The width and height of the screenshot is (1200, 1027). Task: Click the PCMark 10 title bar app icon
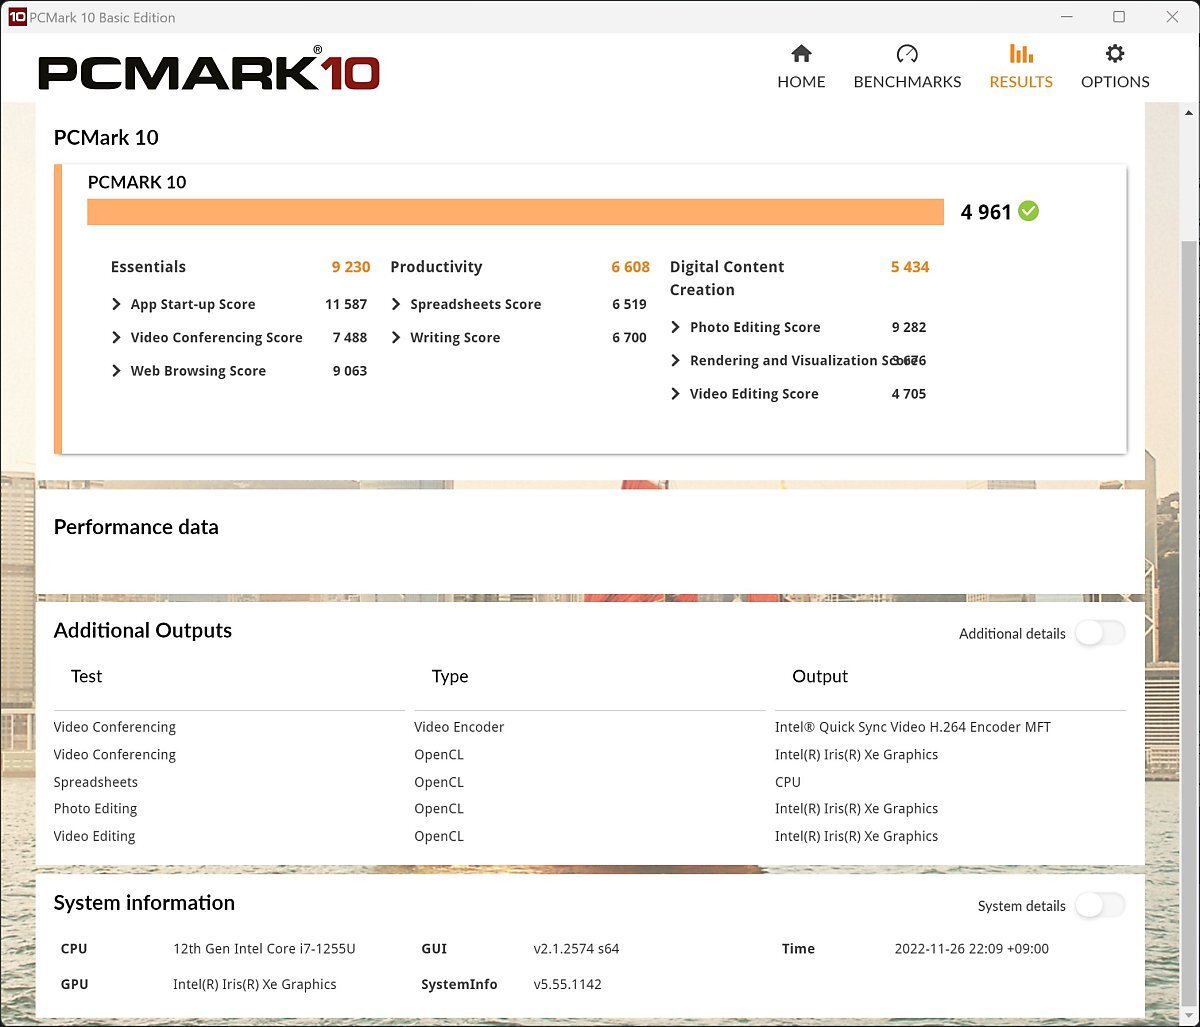16,17
